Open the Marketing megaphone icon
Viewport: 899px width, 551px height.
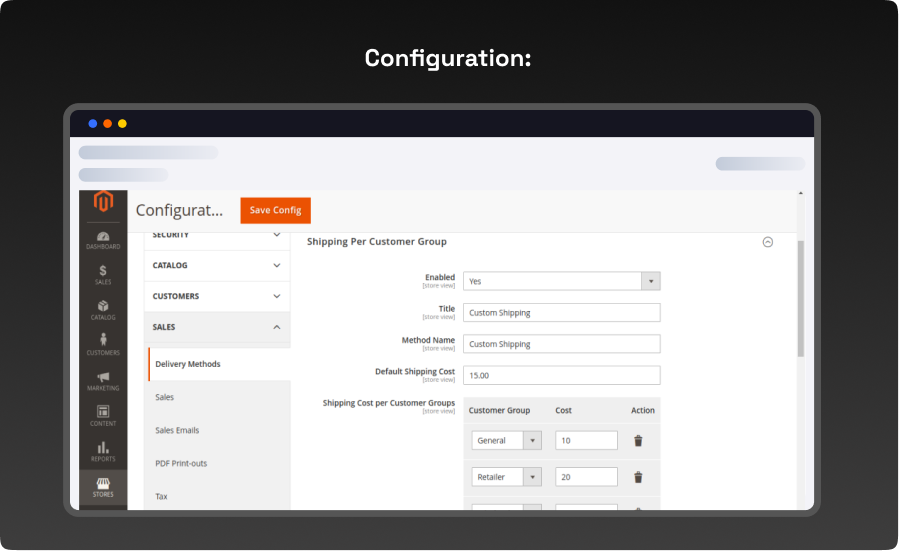point(103,380)
